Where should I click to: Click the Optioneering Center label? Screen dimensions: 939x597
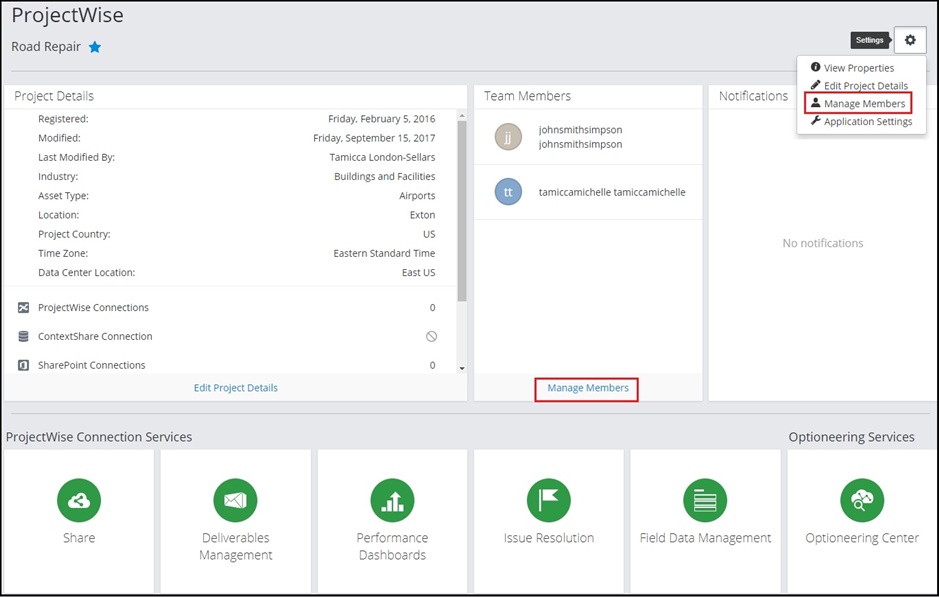[862, 538]
